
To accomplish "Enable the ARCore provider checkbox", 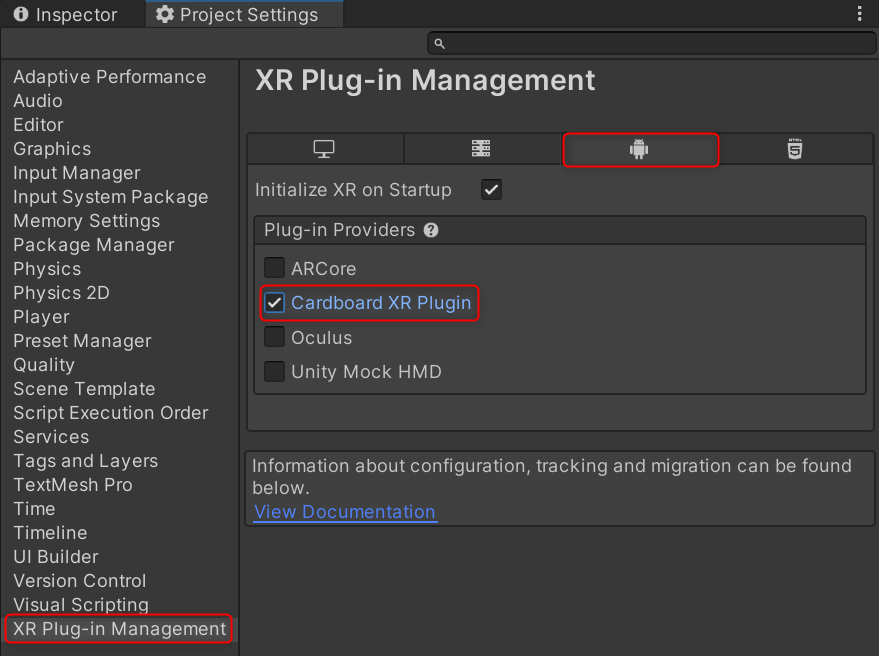I will click(275, 268).
